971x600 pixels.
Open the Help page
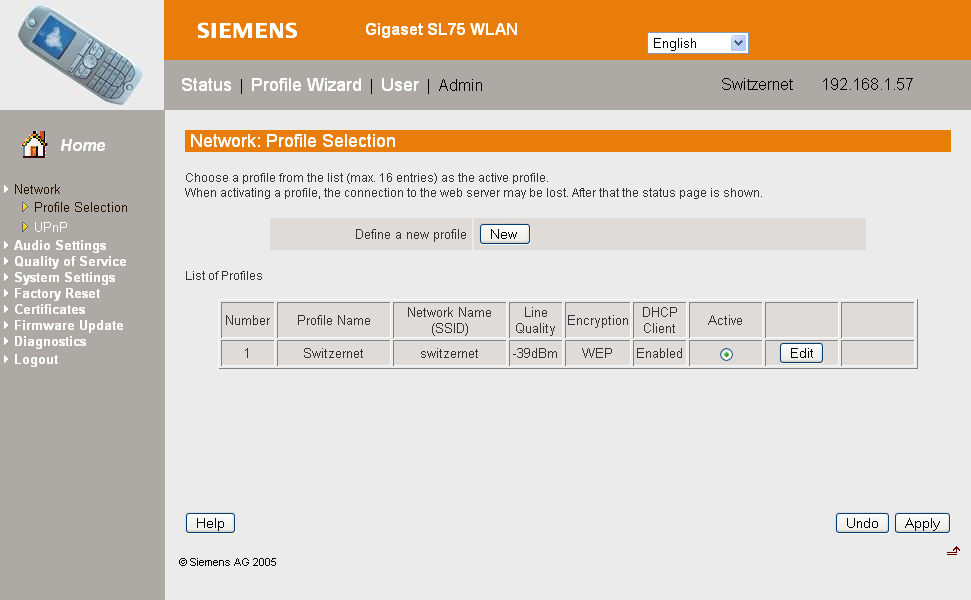[x=210, y=523]
